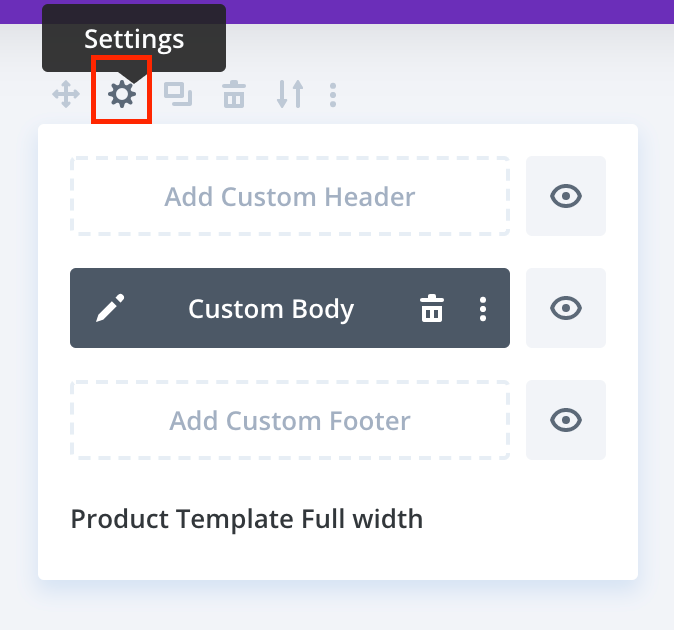Click Add Custom Footer area
This screenshot has width=674, height=630.
(x=290, y=420)
